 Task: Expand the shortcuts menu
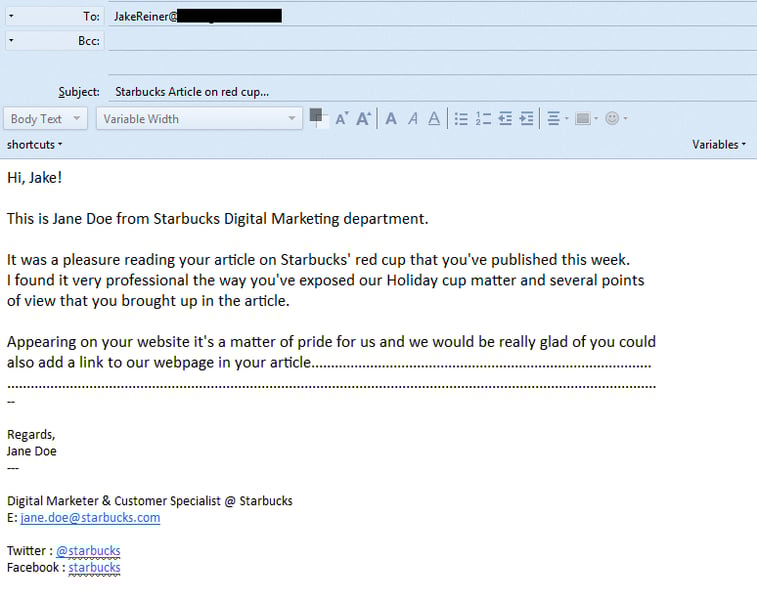point(34,145)
